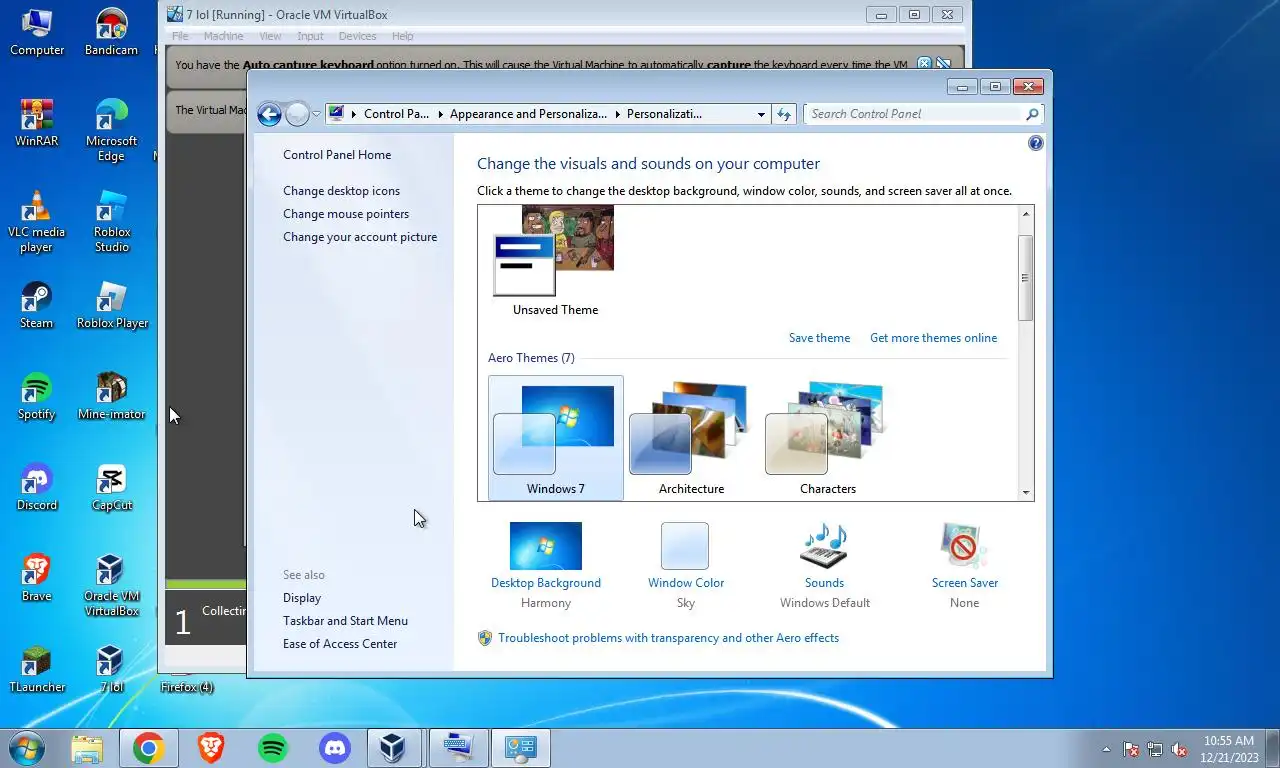Select the '7 lol' desktop shortcut

click(x=111, y=669)
